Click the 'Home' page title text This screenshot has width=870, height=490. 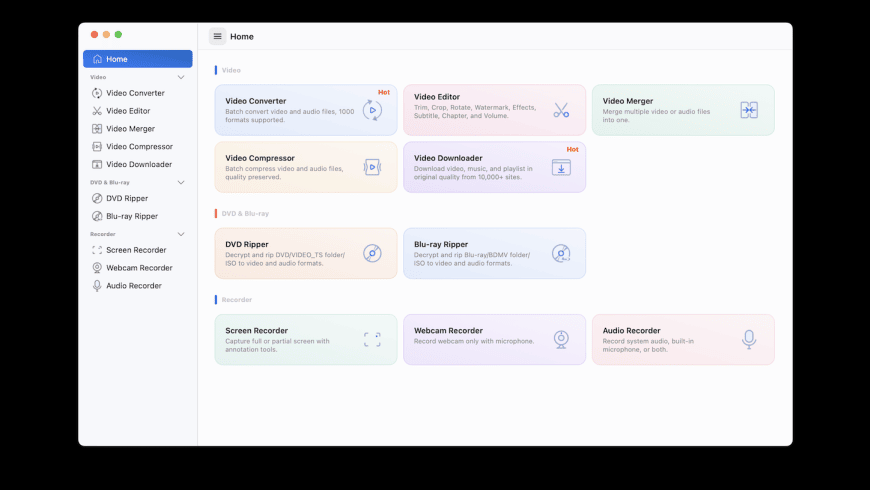click(242, 37)
